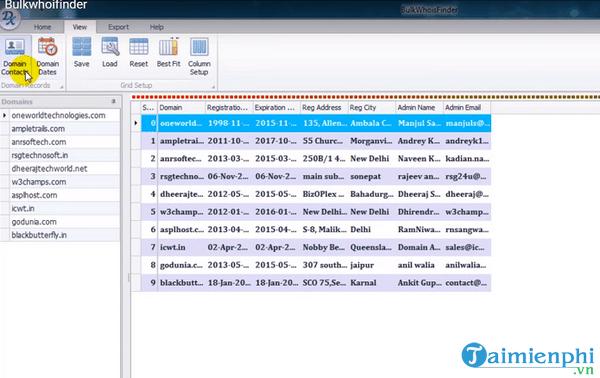Viewport: 600px width, 378px height.
Task: Select w3champs.com in Domains list
Action: point(64,182)
